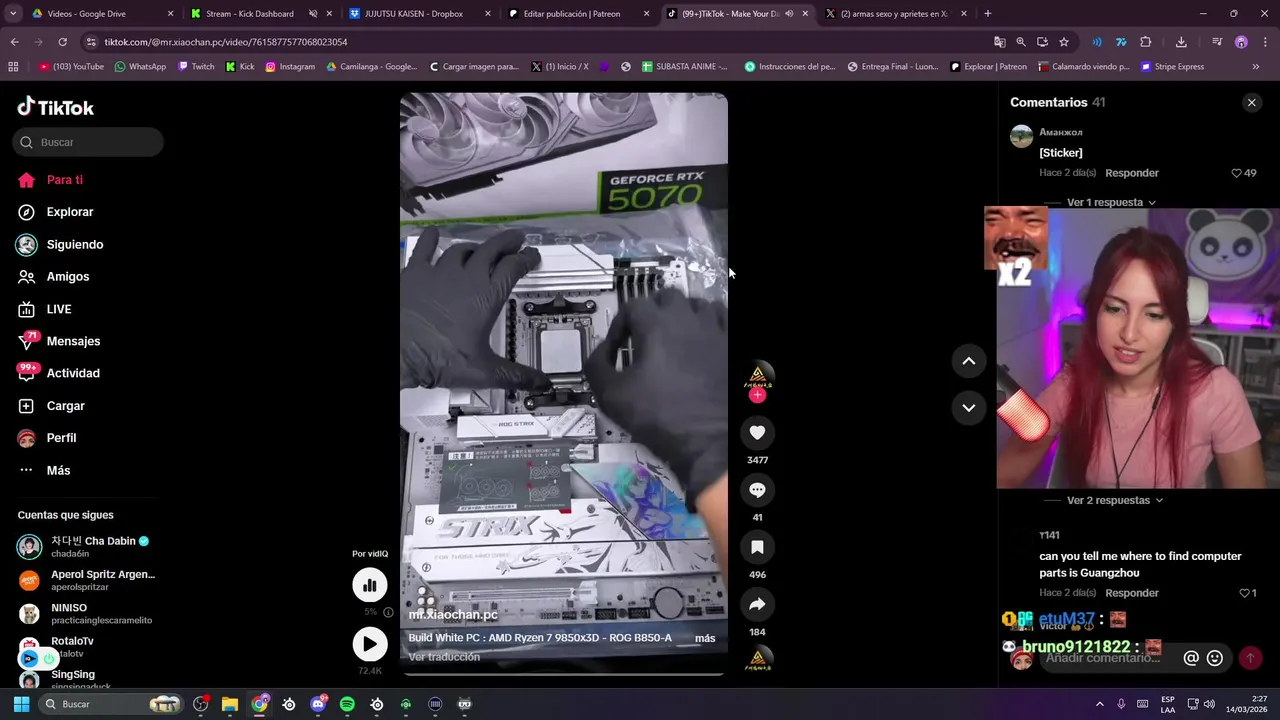Image resolution: width=1280 pixels, height=720 pixels.
Task: Share the video using arrow icon
Action: 757,604
